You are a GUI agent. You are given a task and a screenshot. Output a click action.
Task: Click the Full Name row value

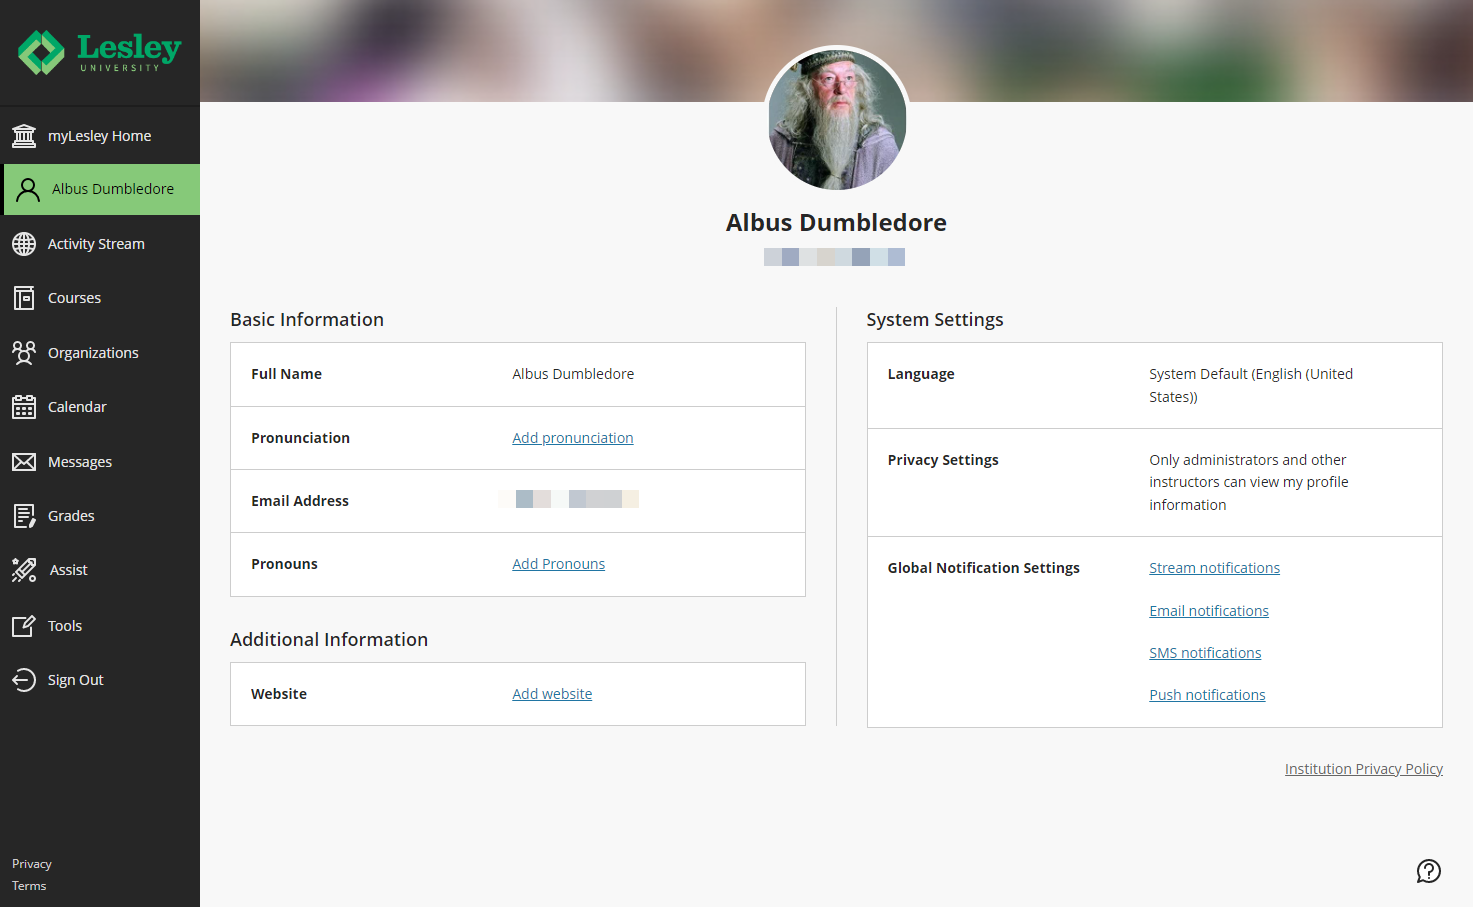[x=573, y=374]
